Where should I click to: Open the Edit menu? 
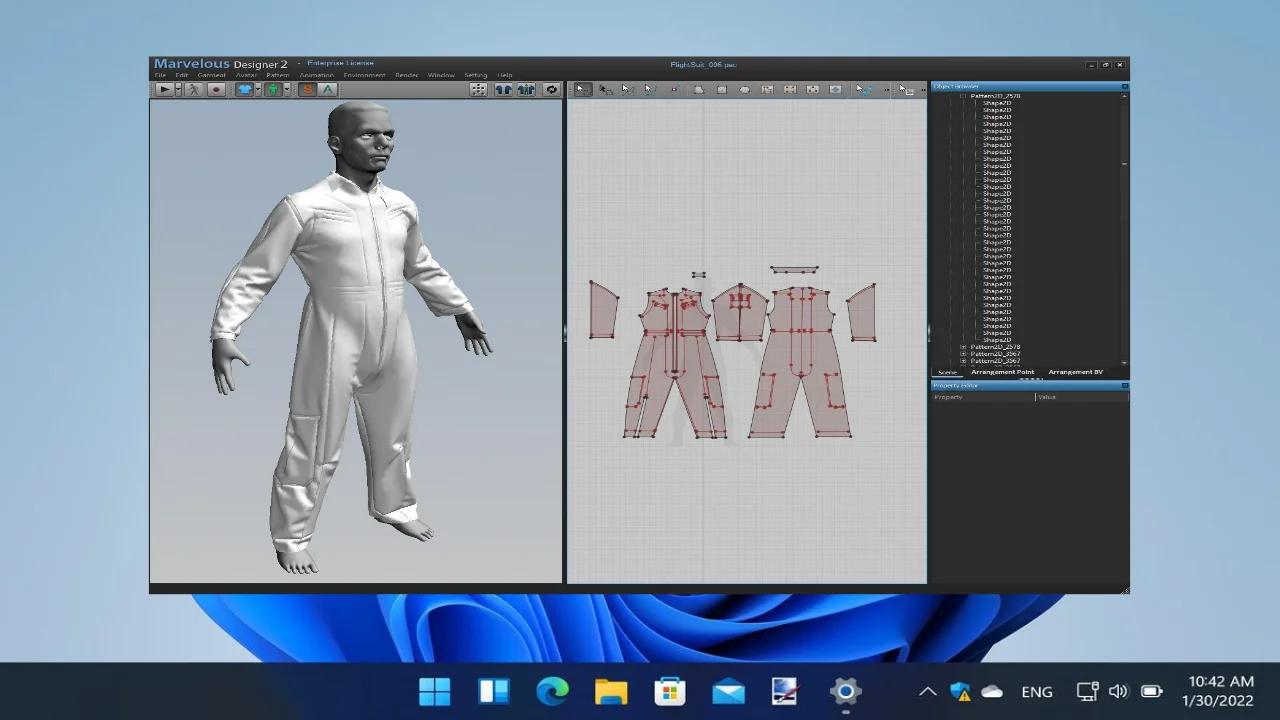(182, 75)
